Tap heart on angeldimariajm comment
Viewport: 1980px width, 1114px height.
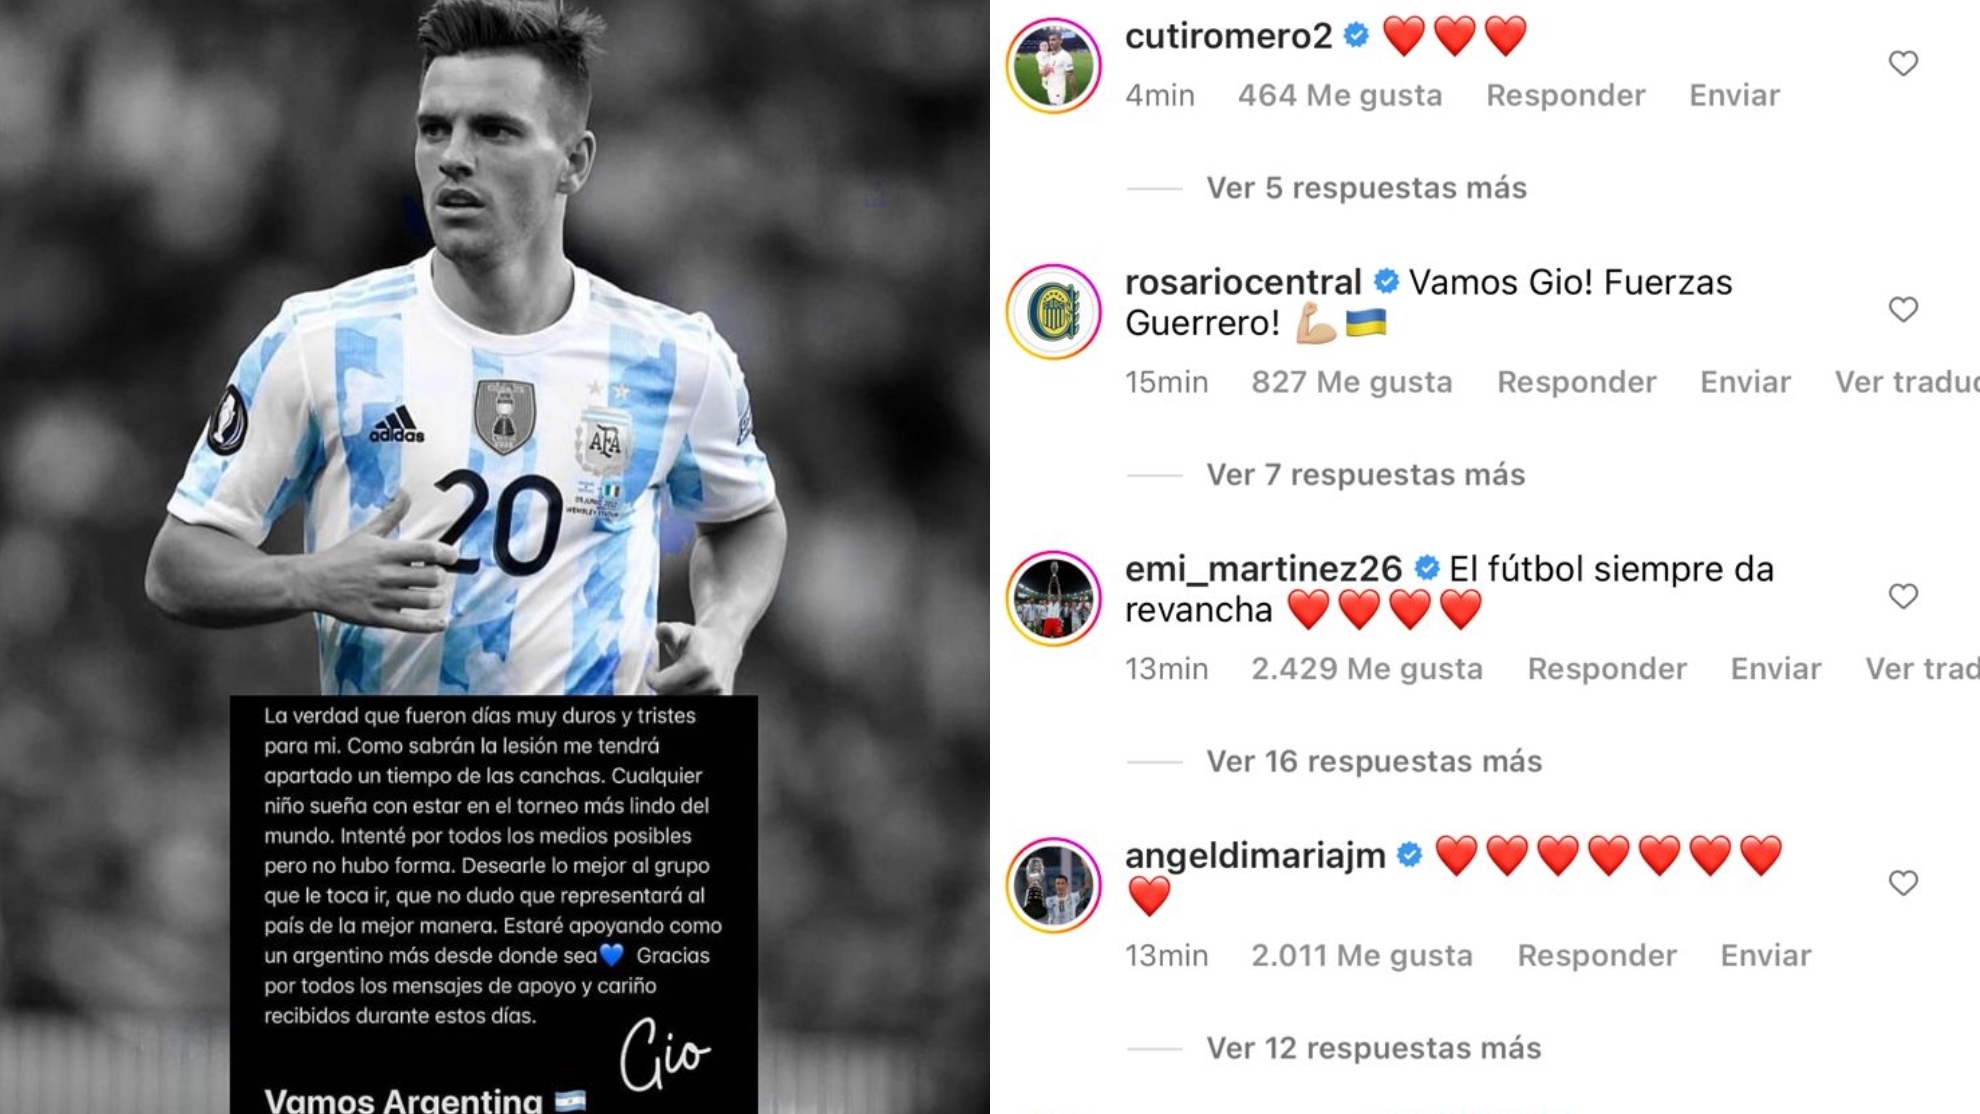[x=1903, y=883]
